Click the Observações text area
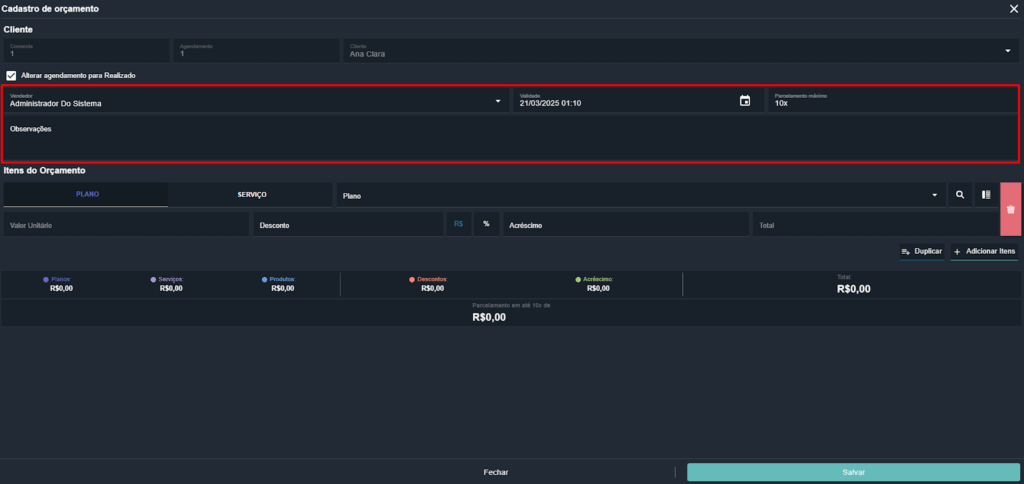This screenshot has height=484, width=1024. pyautogui.click(x=510, y=140)
